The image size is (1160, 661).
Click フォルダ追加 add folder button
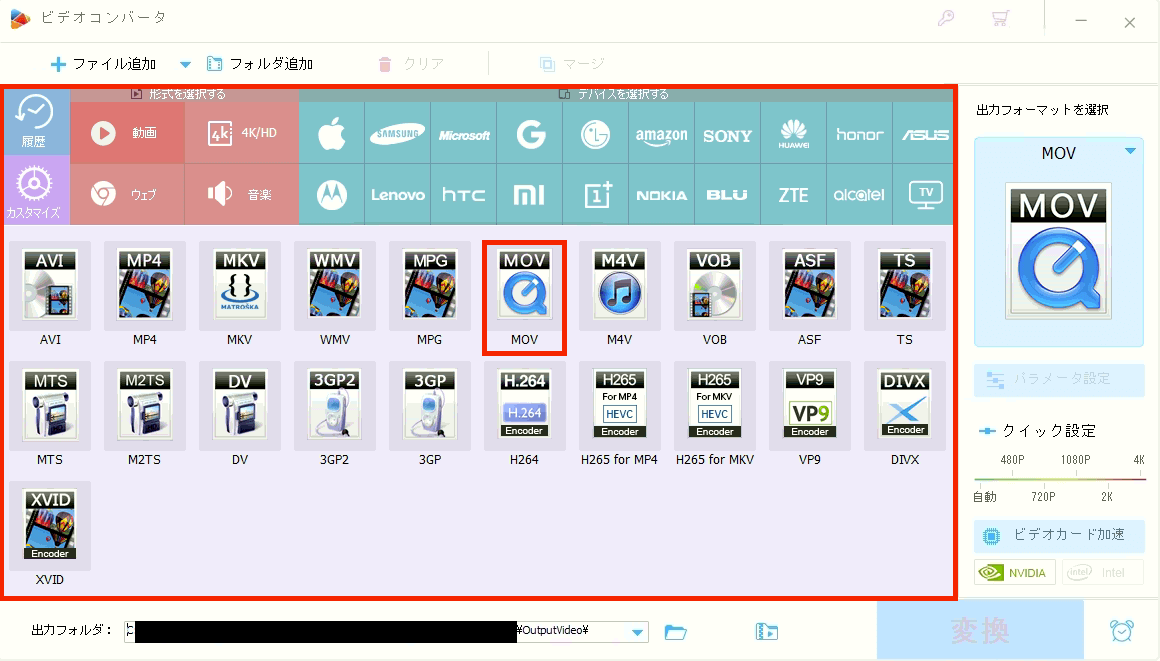[x=260, y=64]
